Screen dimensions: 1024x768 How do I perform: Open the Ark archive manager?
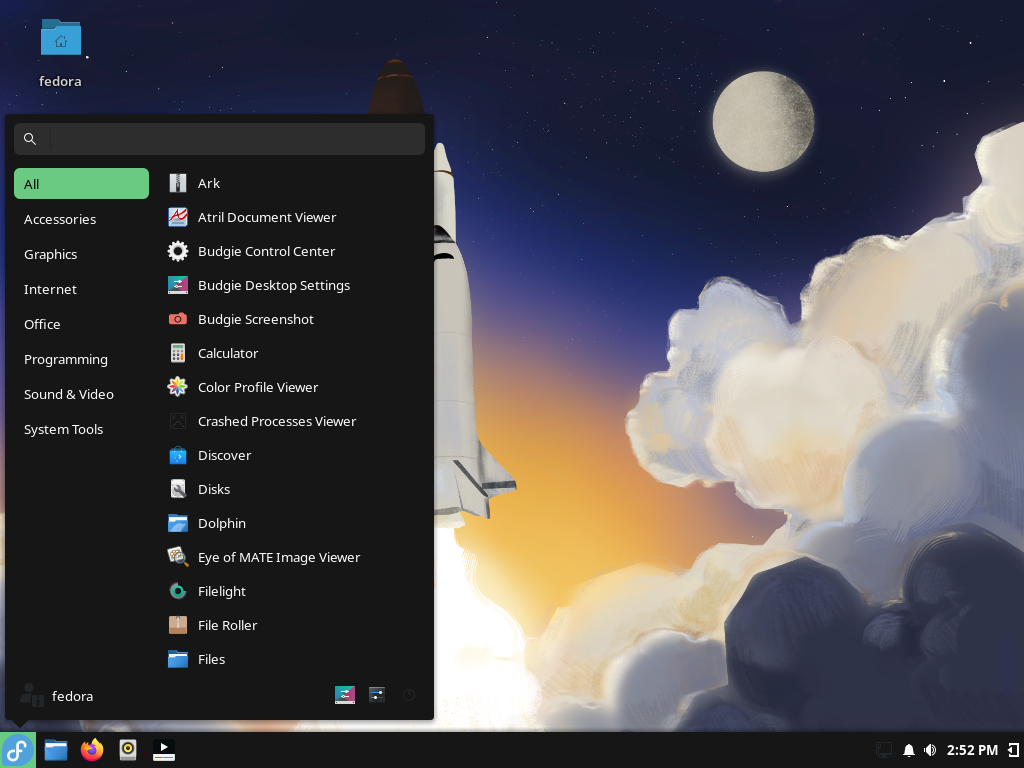pyautogui.click(x=209, y=183)
